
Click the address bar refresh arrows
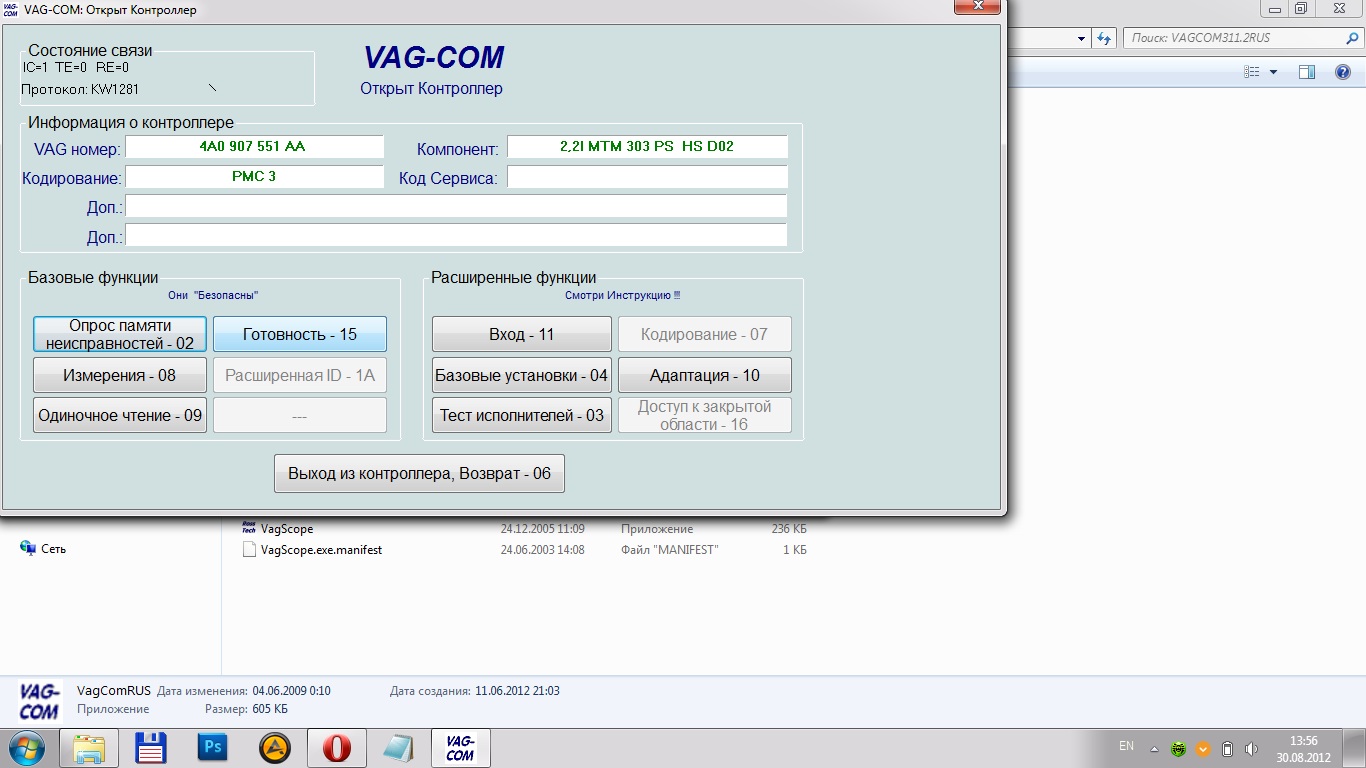pos(1104,38)
